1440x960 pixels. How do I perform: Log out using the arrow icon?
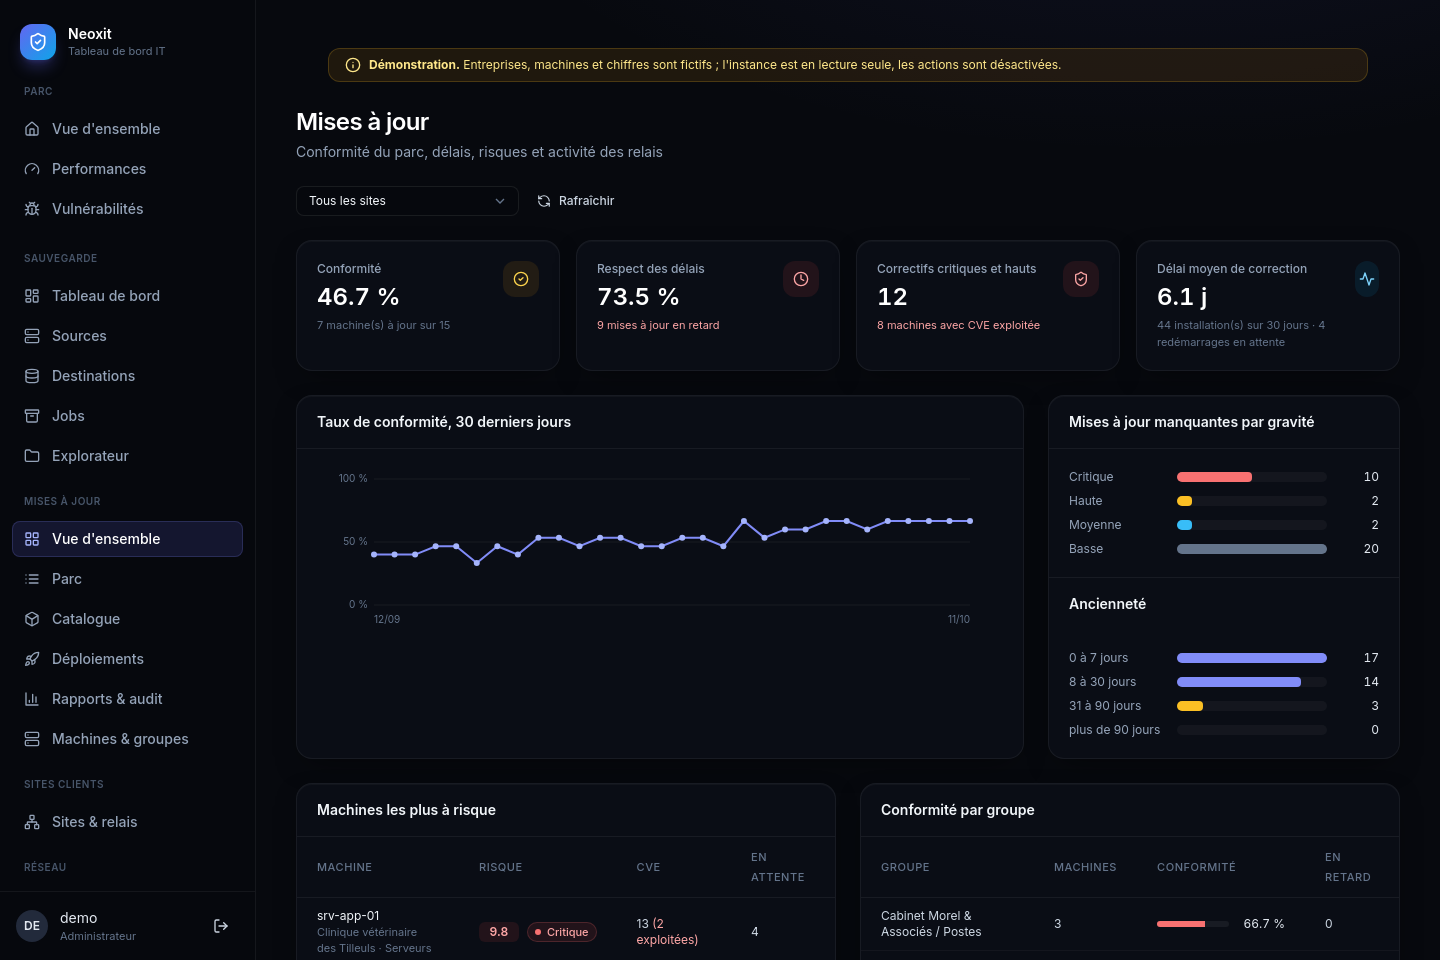click(221, 926)
